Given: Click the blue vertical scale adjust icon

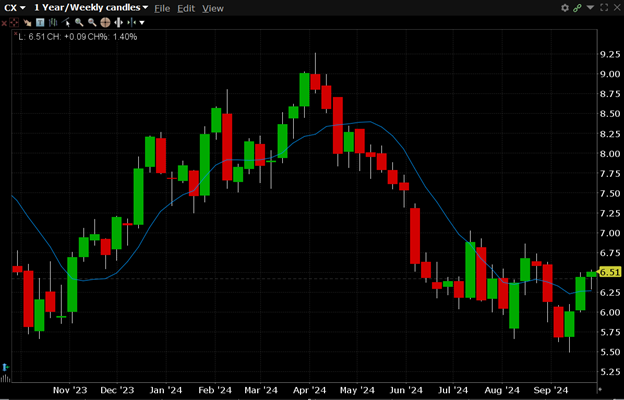Looking at the screenshot, I should tap(5, 367).
